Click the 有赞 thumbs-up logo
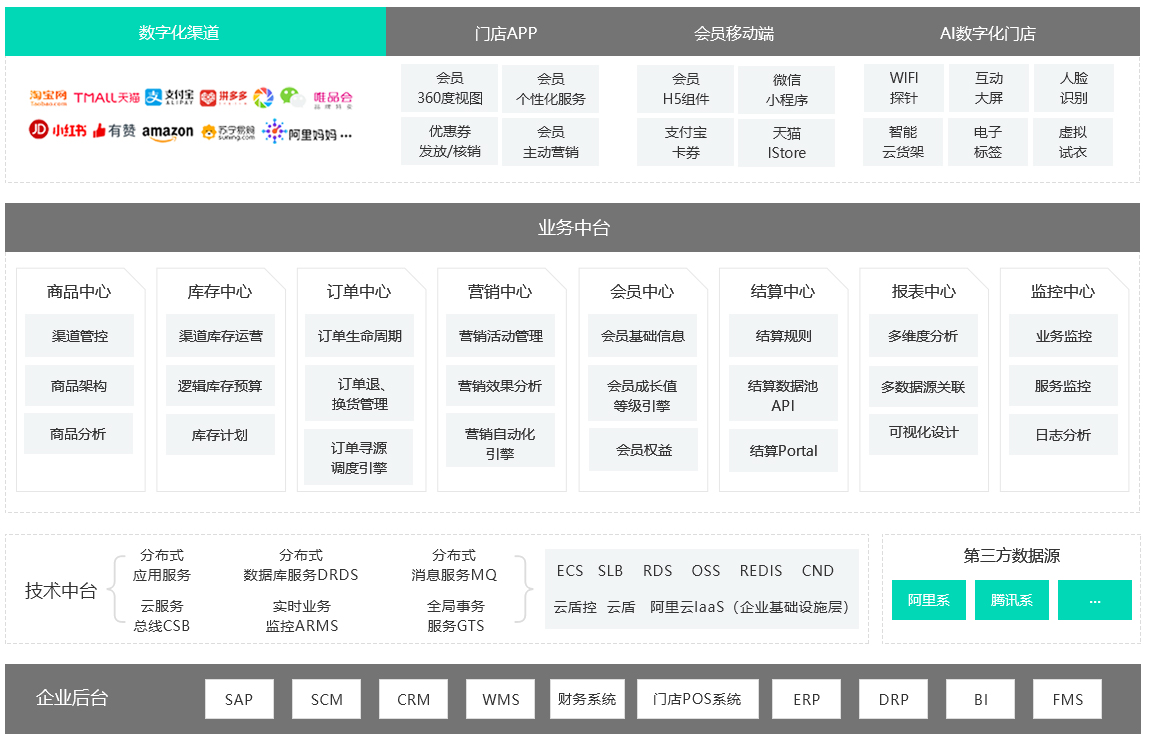Viewport: 1149px width, 746px height. (114, 130)
